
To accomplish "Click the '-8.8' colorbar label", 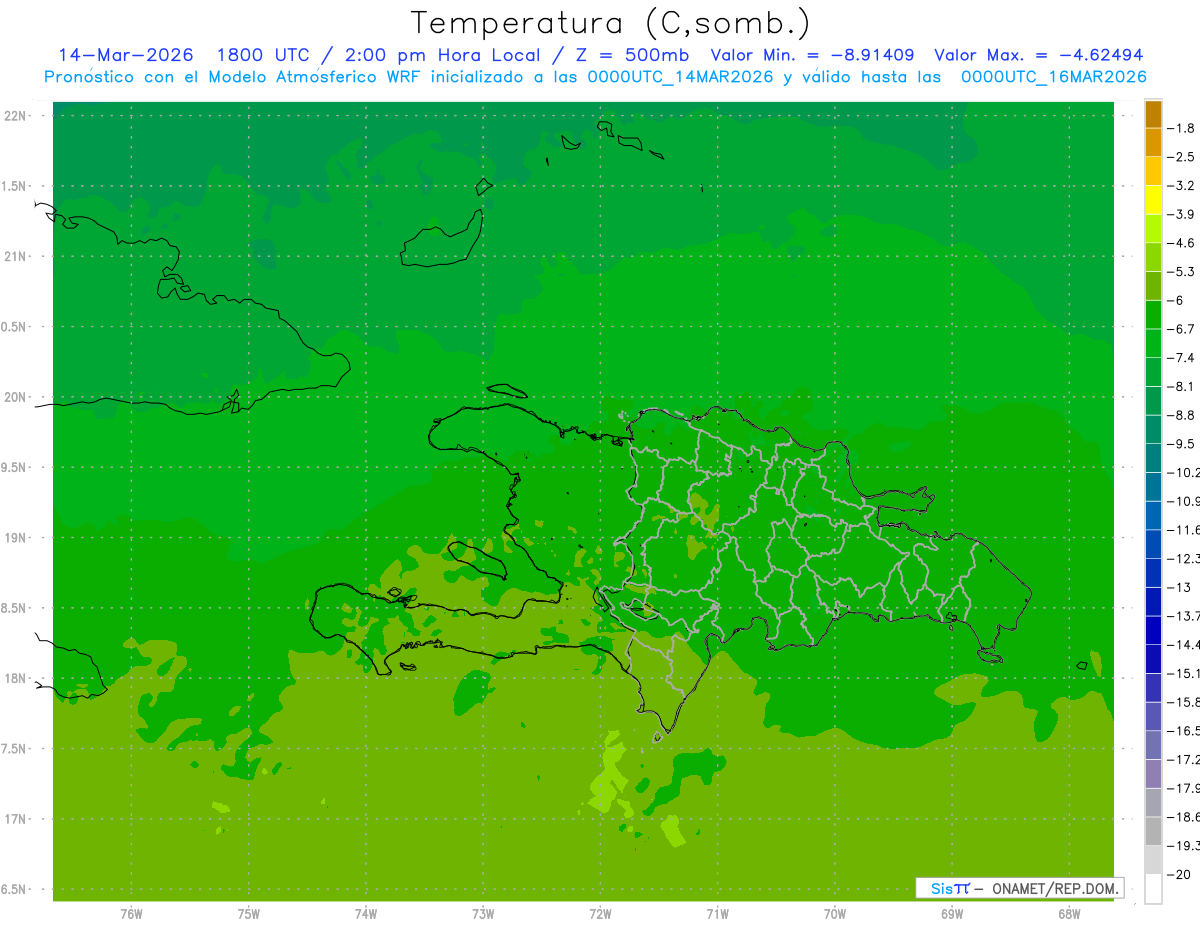I will click(x=1182, y=415).
